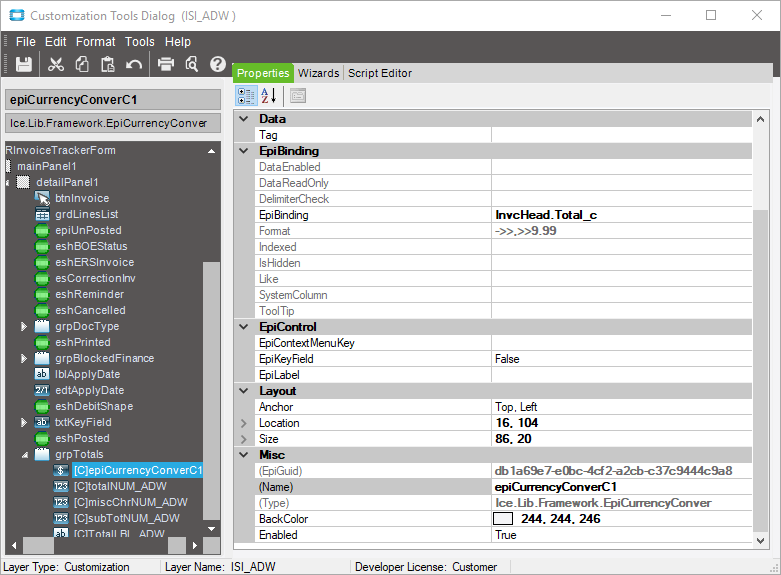Collapse the EpiBinding property category
The image size is (781, 575).
click(x=243, y=151)
